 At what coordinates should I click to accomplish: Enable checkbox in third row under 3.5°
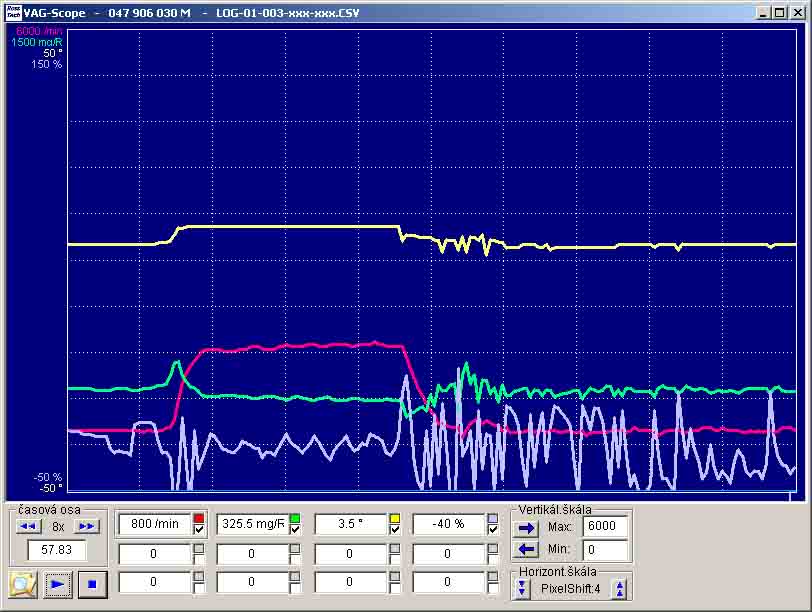[x=395, y=587]
